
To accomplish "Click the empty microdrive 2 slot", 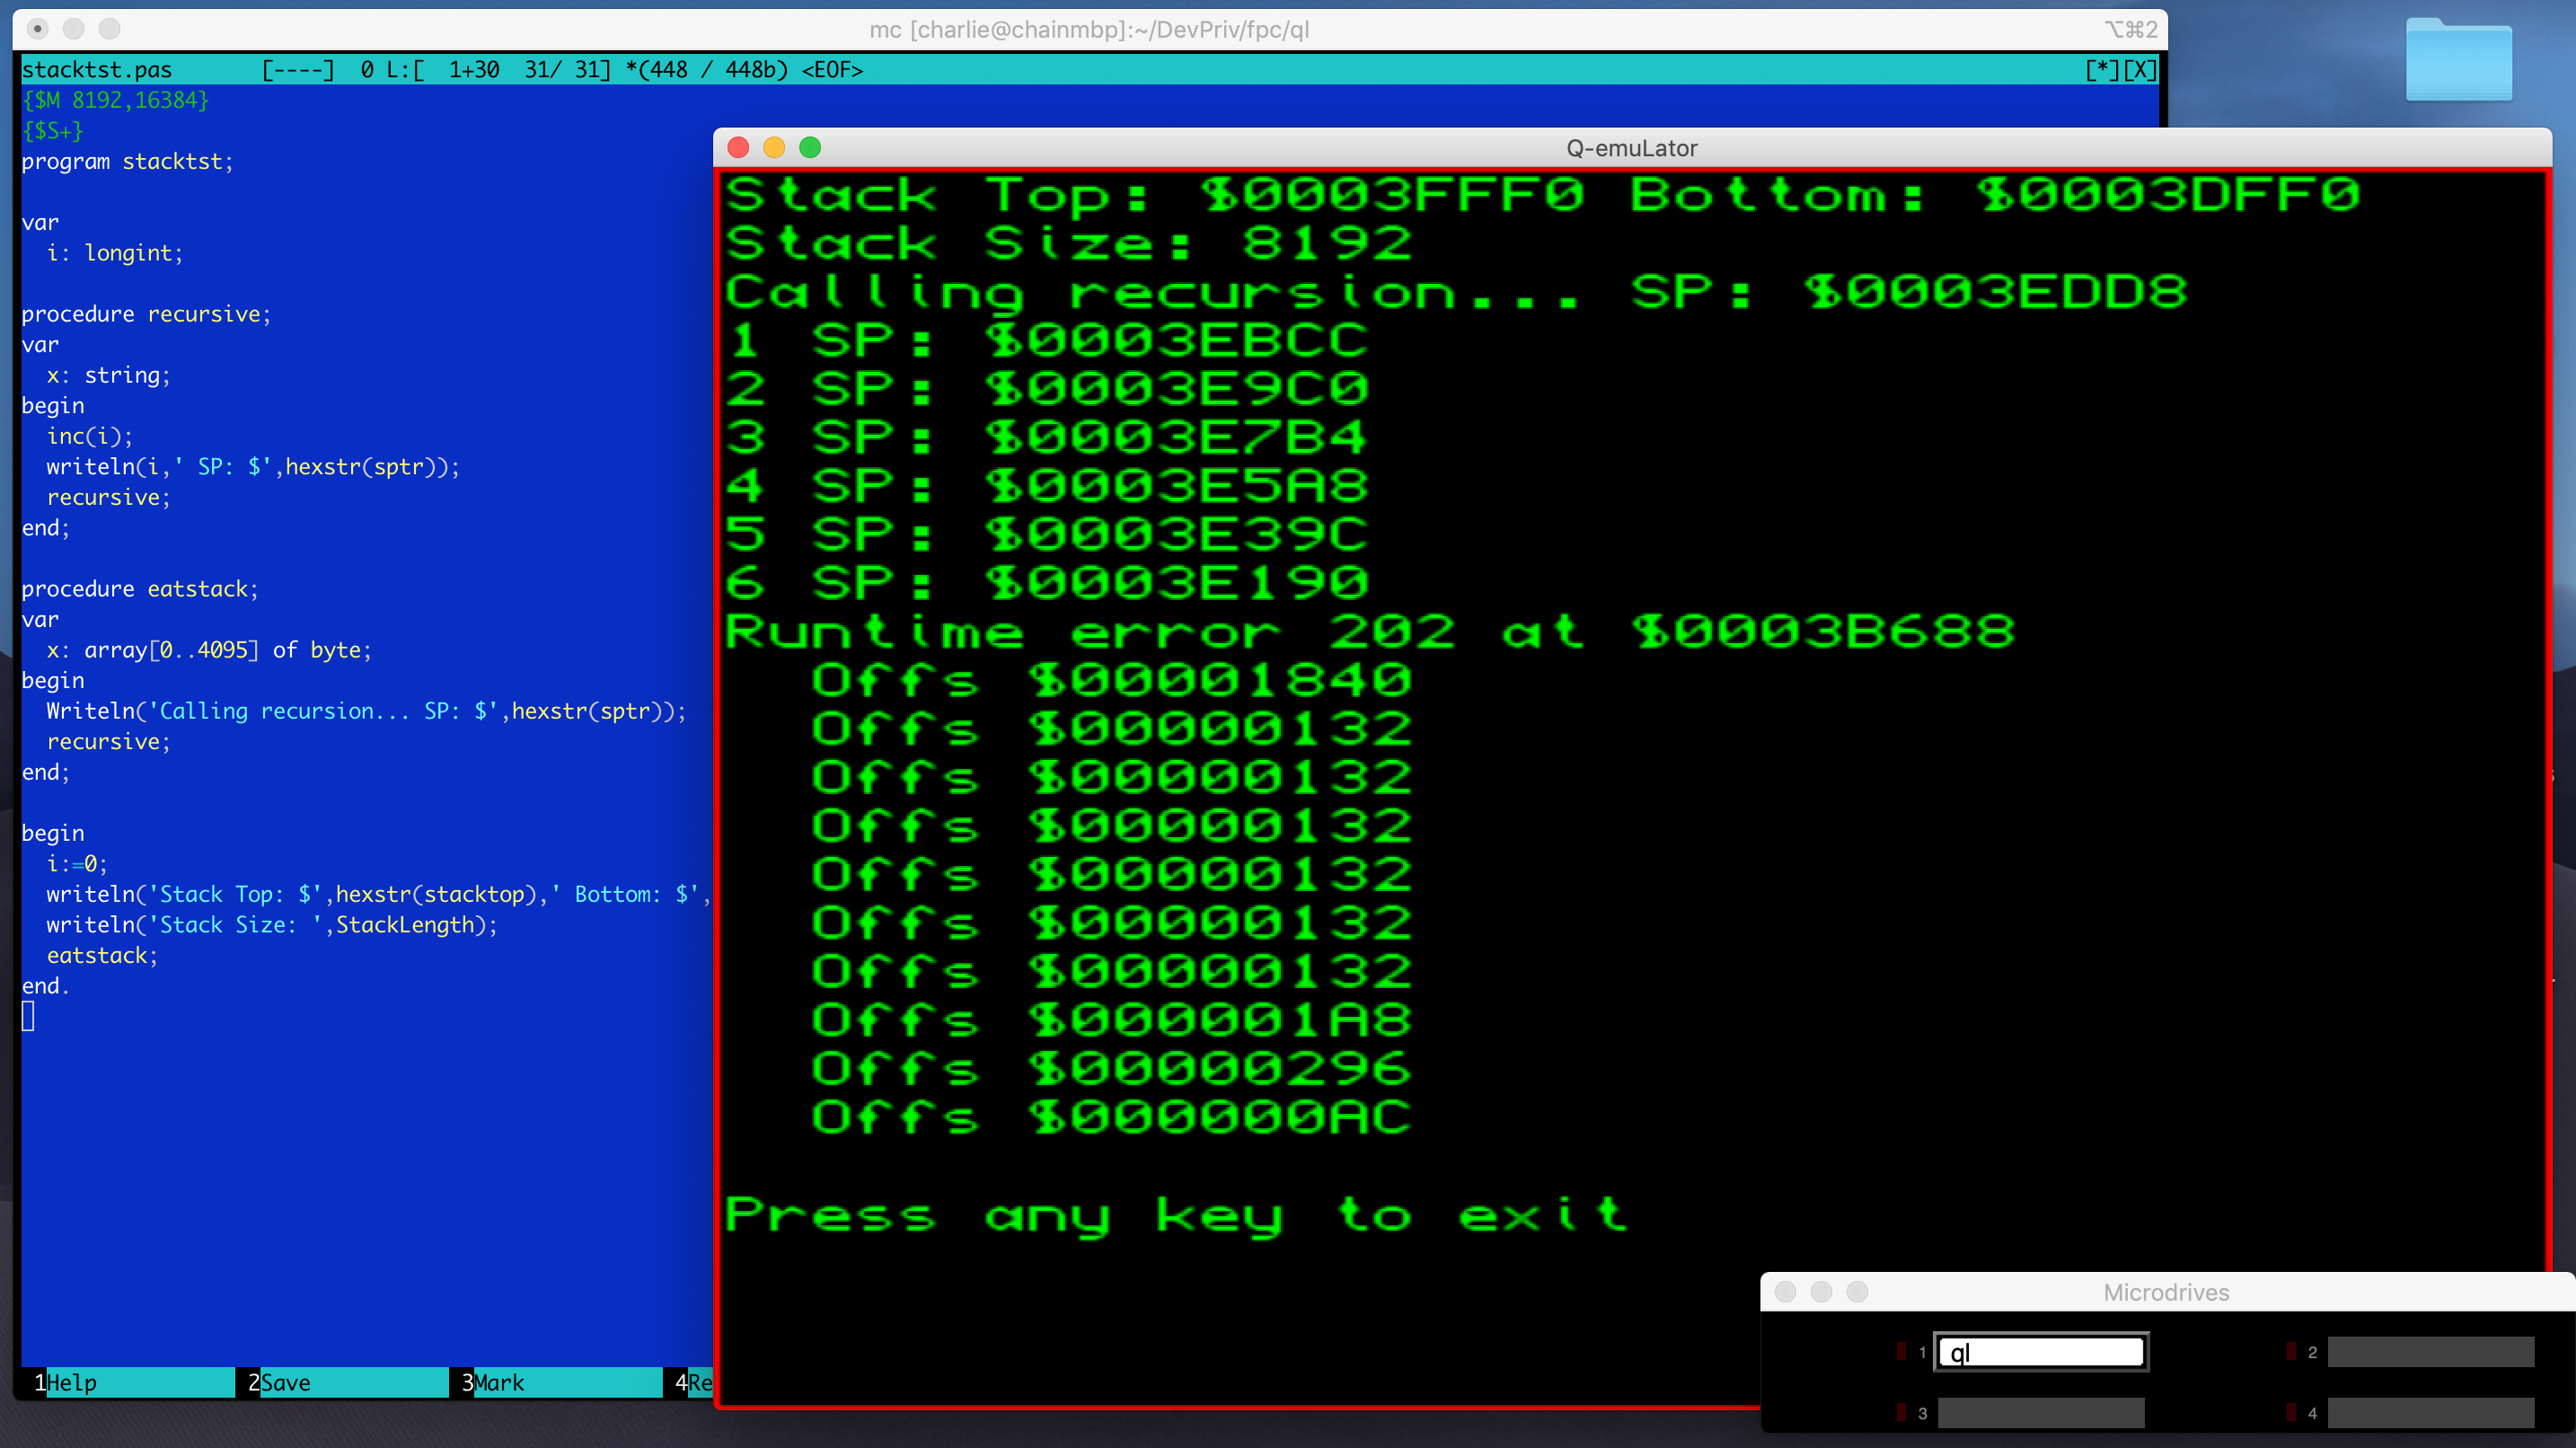I will coord(2430,1352).
